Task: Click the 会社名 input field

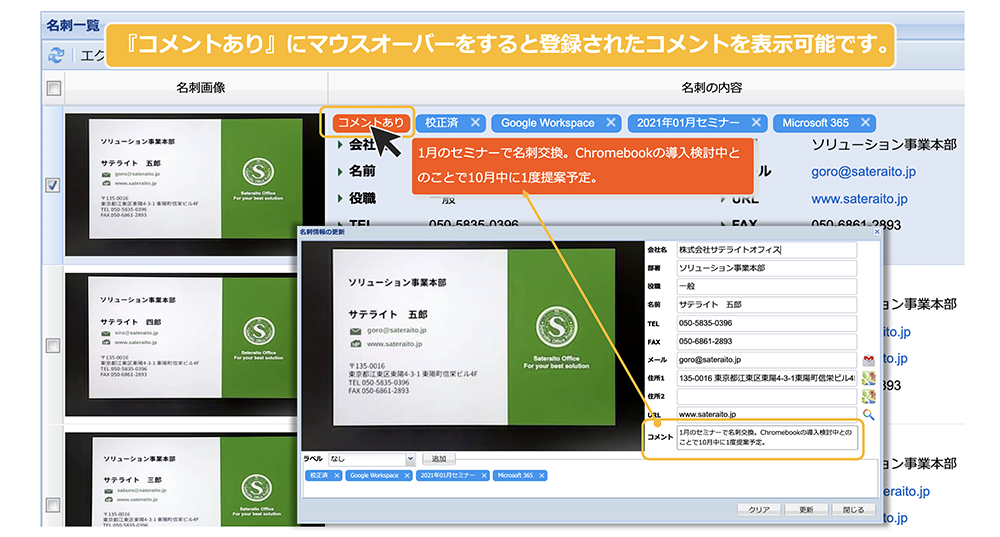Action: (x=767, y=250)
